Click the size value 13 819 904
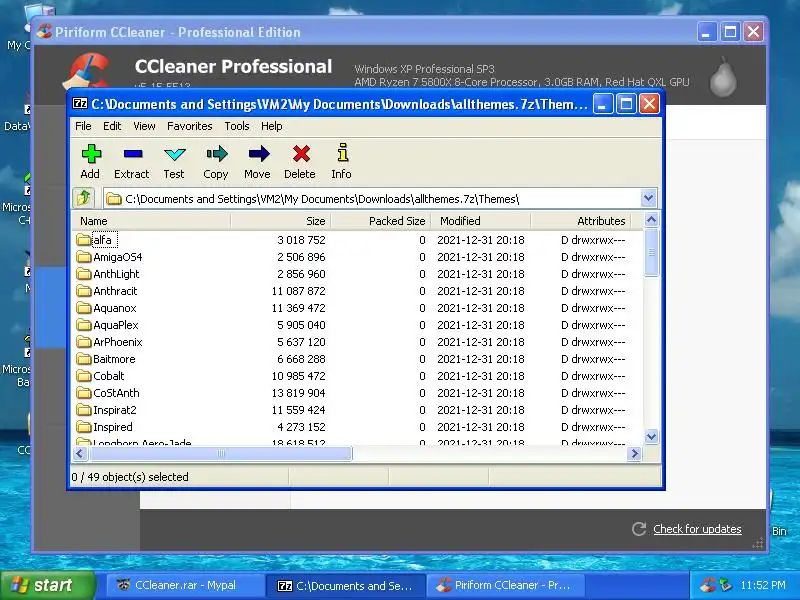This screenshot has height=600, width=800. pyautogui.click(x=298, y=393)
